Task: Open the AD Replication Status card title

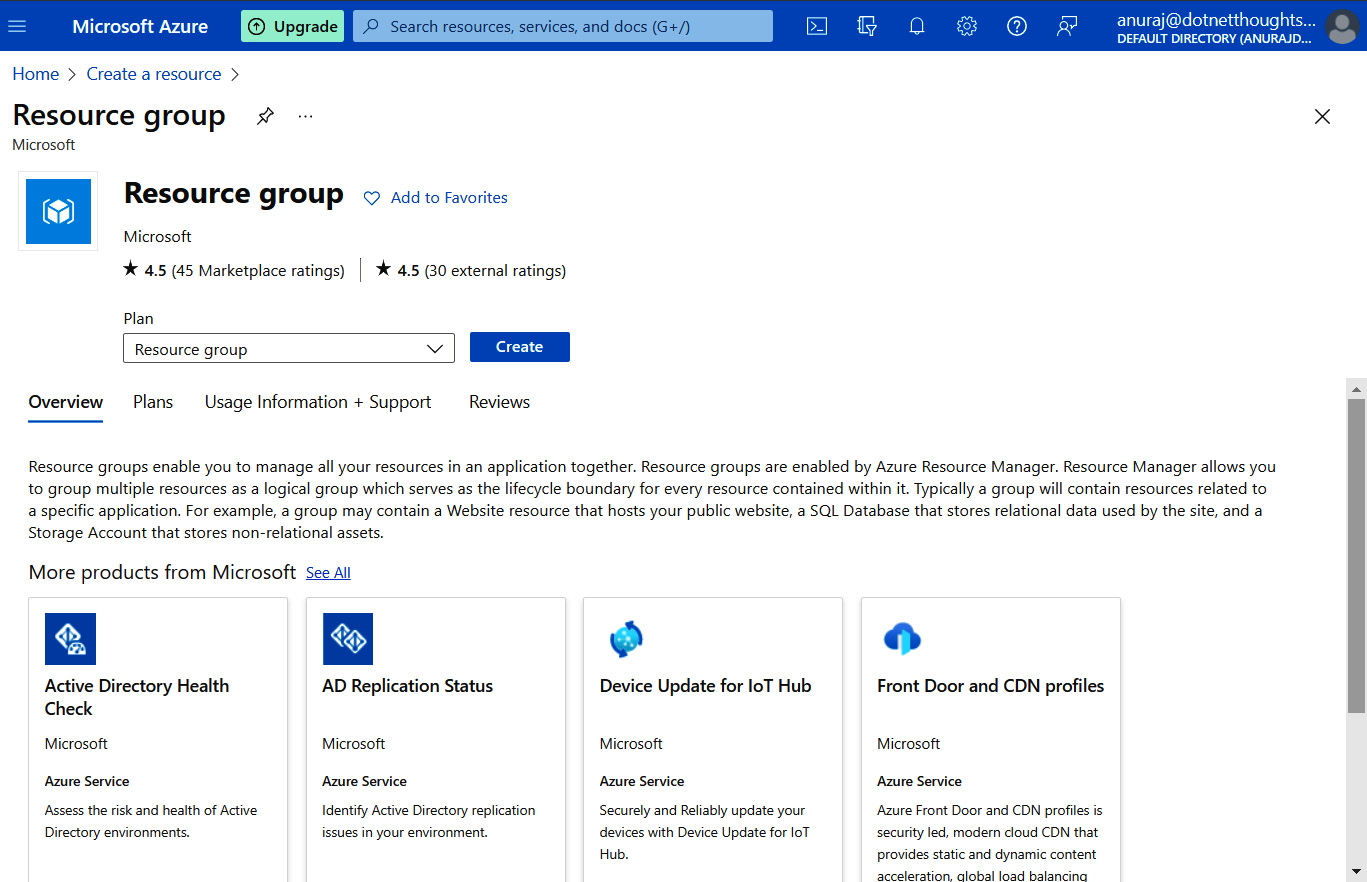Action: 408,686
